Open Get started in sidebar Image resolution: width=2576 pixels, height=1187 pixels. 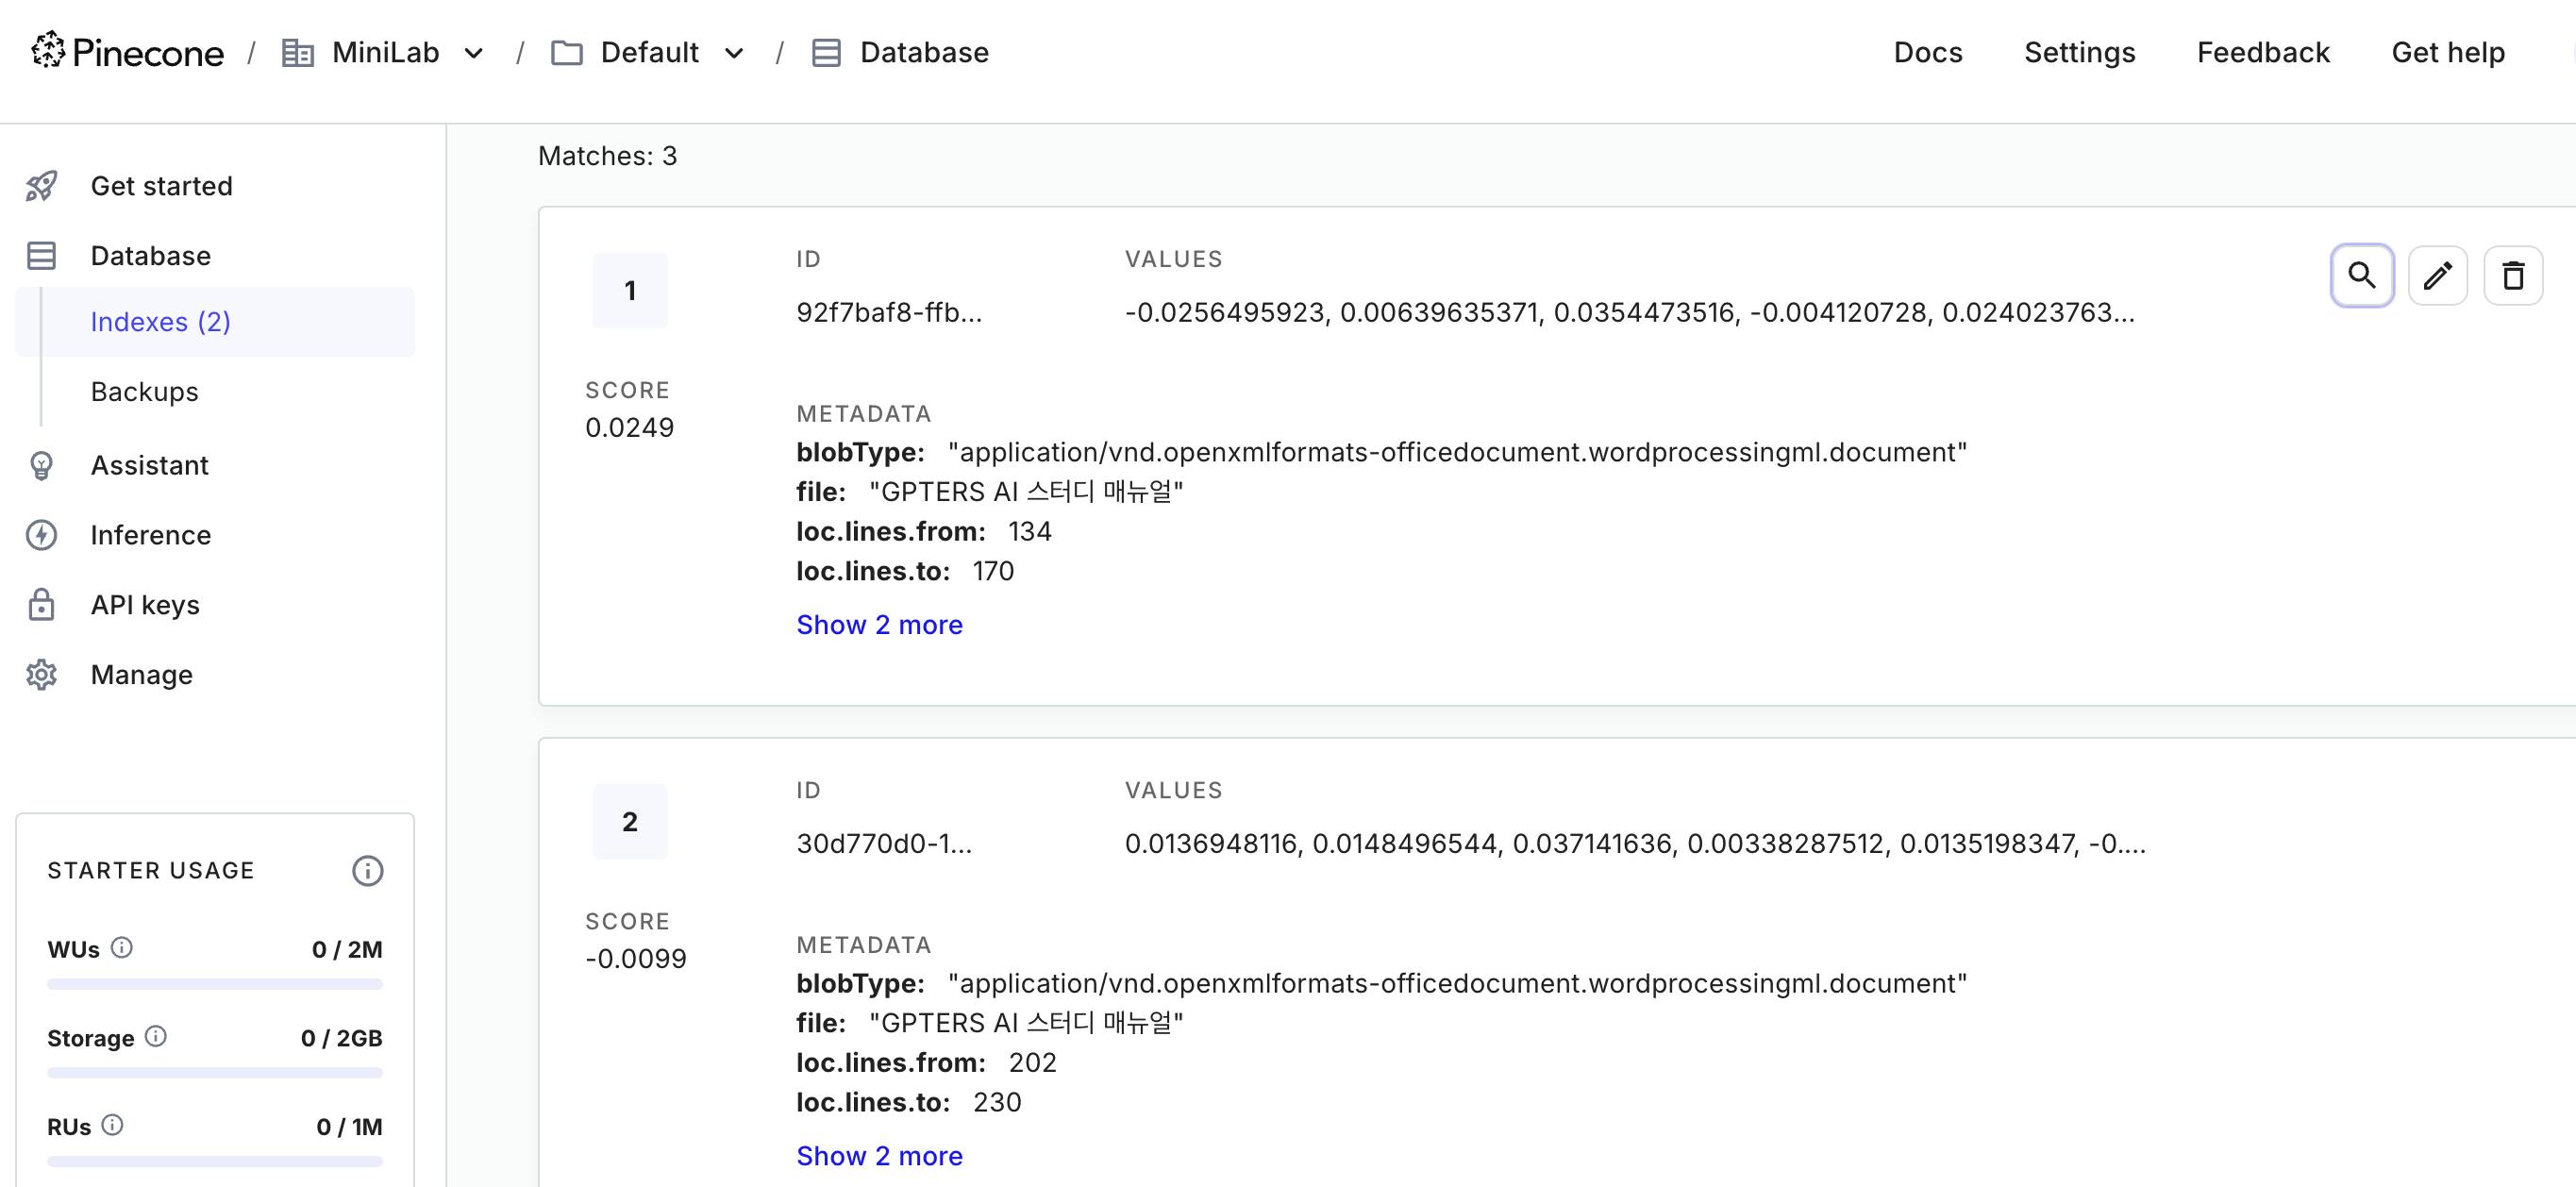161,186
